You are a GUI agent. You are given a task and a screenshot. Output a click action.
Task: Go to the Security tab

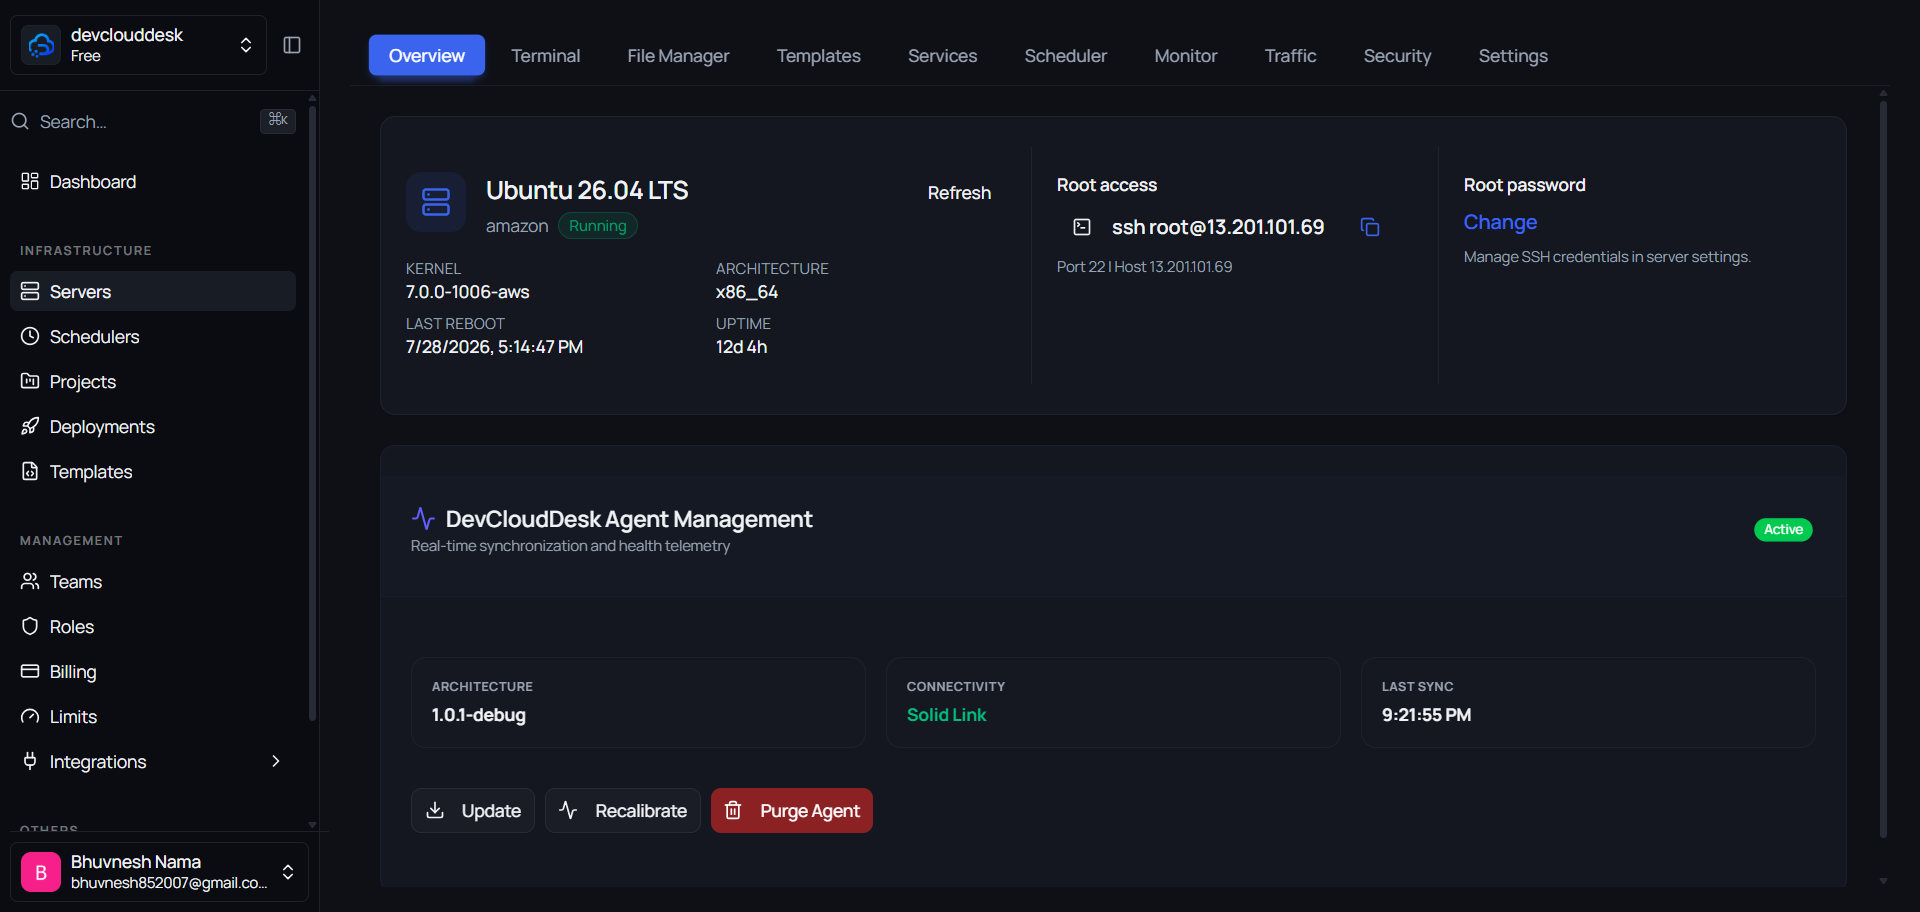click(x=1398, y=55)
